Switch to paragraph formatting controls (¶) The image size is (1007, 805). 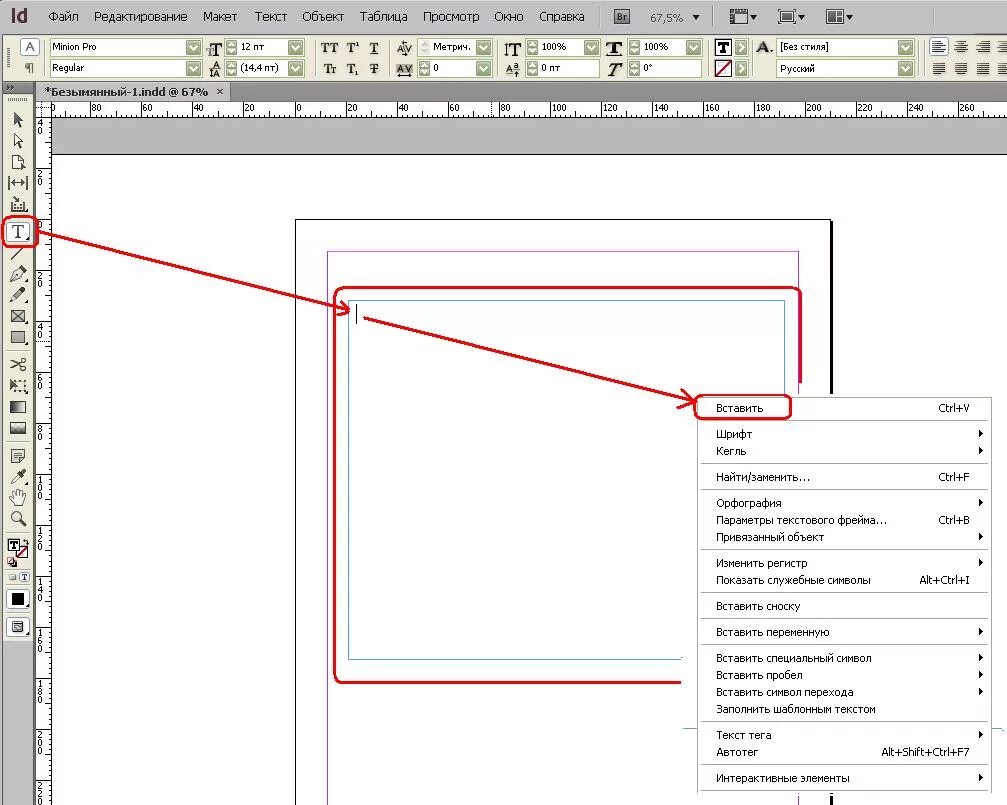30,67
